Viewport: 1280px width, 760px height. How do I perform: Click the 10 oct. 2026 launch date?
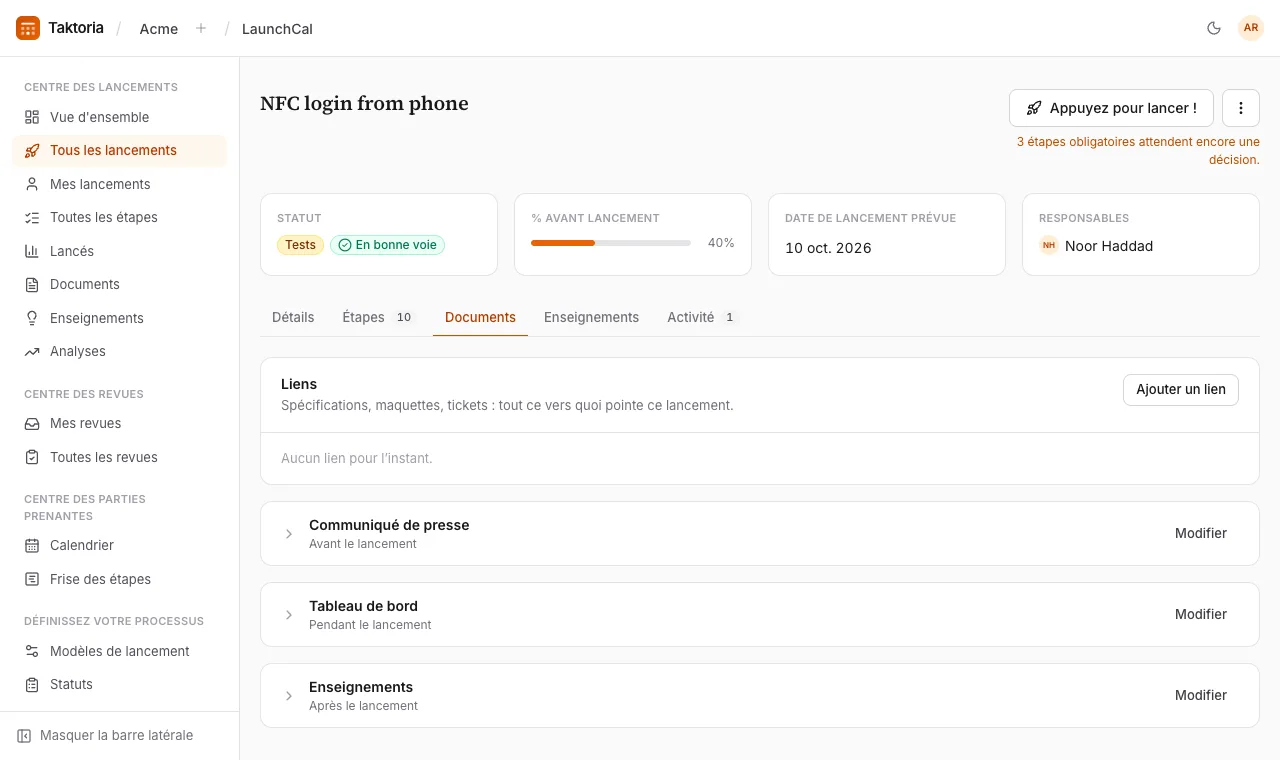point(828,248)
